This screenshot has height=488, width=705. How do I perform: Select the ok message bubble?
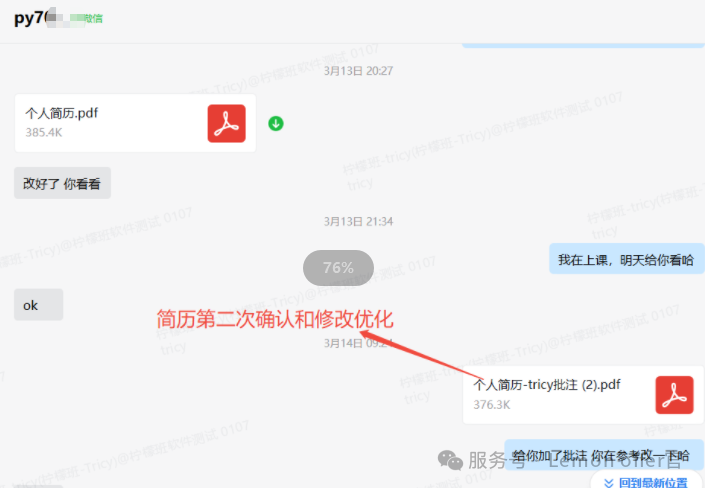38,304
